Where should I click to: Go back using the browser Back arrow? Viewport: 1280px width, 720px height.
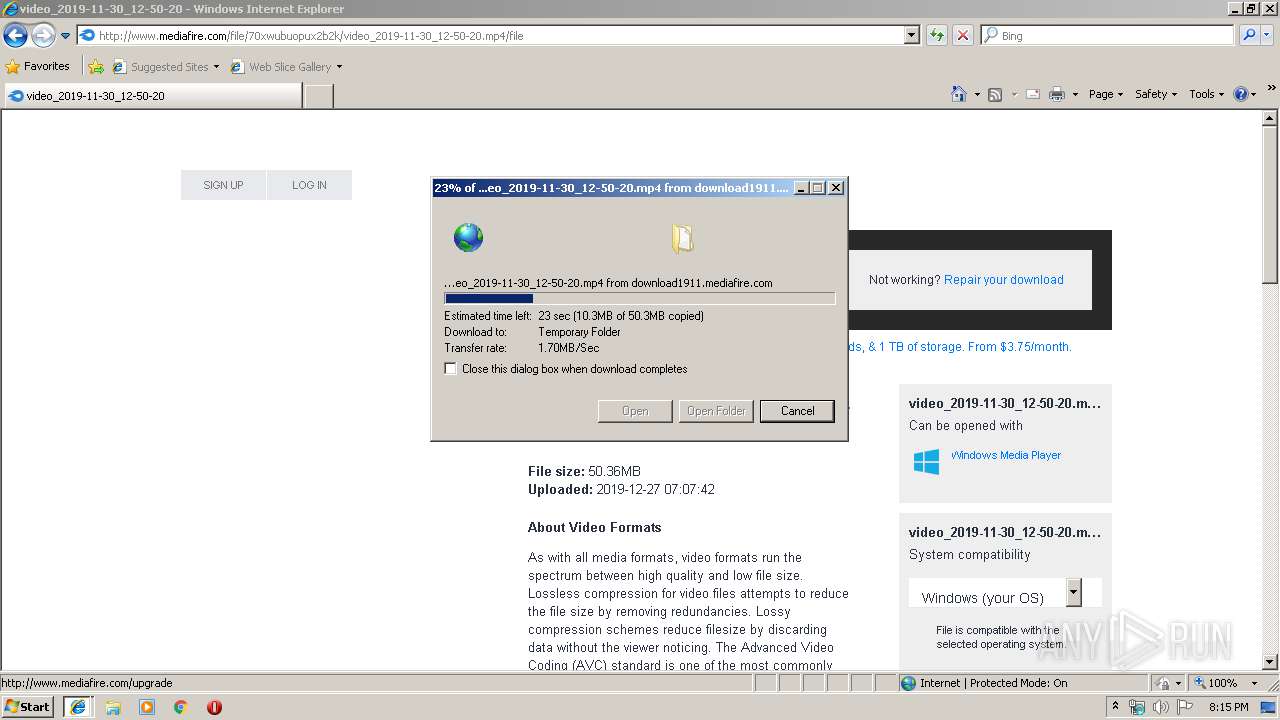[15, 35]
